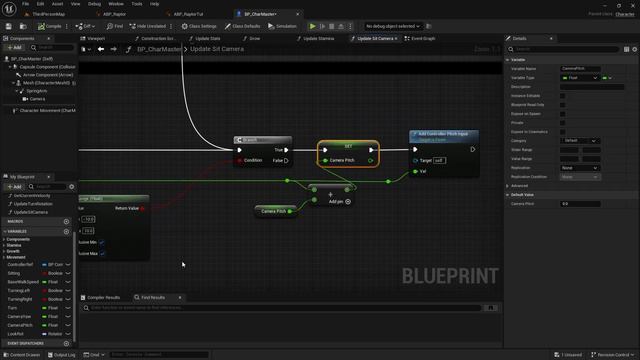
Task: Collapse the Variable section in Details
Action: coord(507,60)
